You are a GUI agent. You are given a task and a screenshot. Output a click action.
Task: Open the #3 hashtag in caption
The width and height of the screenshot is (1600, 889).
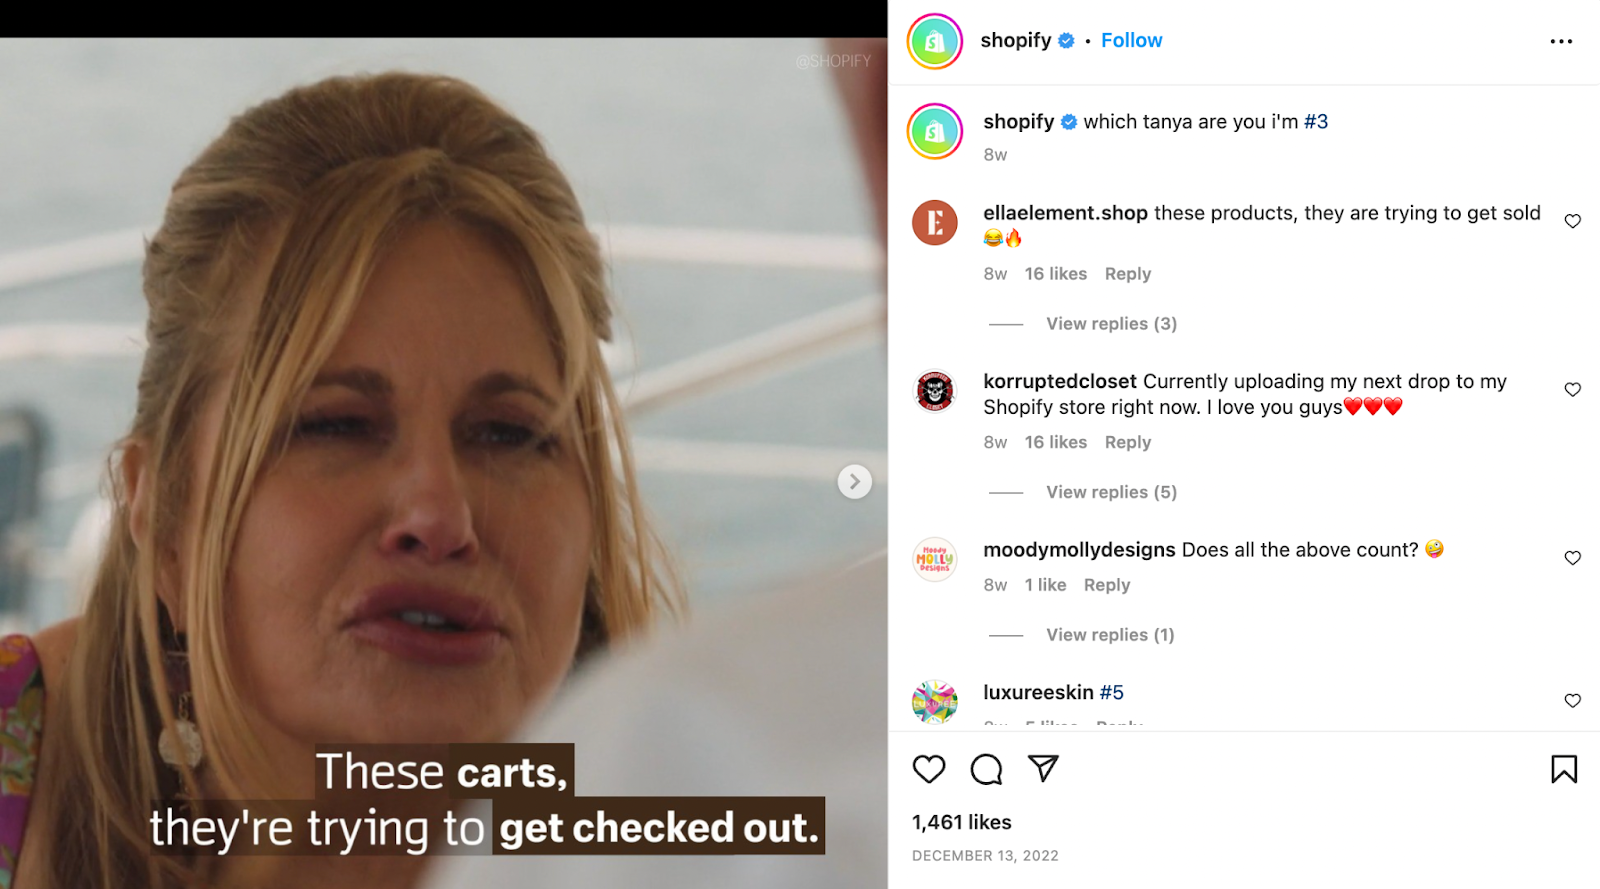point(1316,122)
